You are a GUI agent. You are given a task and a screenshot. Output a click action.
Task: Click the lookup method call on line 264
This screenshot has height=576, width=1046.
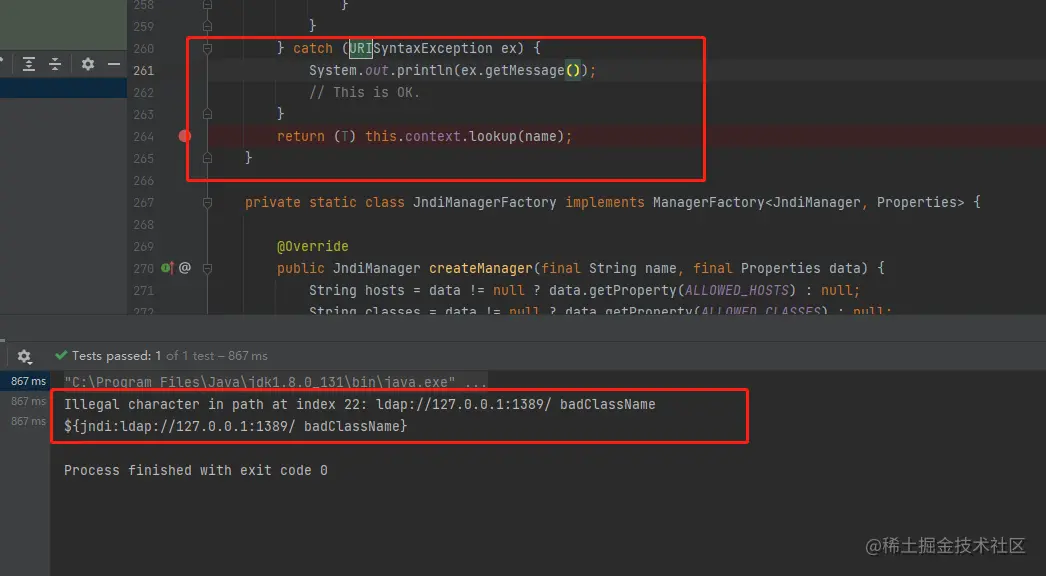point(493,136)
